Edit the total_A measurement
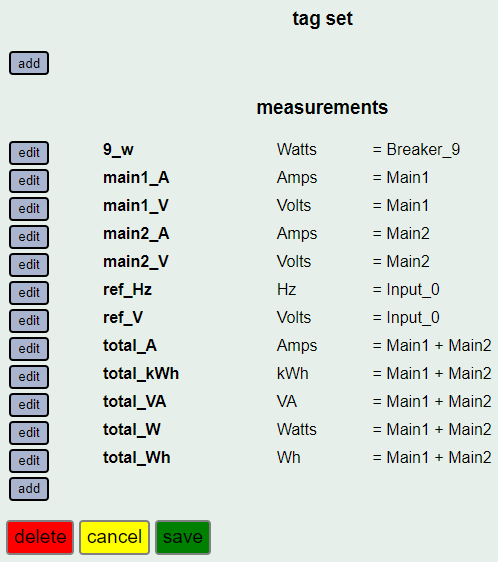 (x=29, y=348)
